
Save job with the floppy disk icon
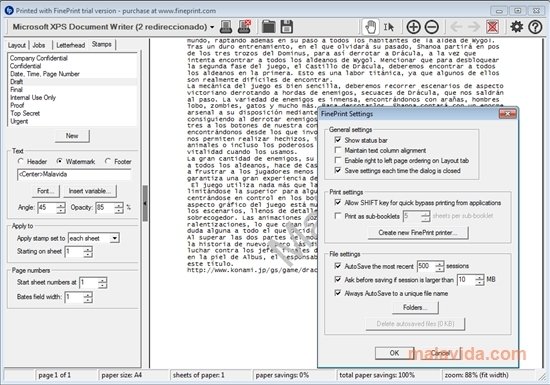tap(287, 27)
